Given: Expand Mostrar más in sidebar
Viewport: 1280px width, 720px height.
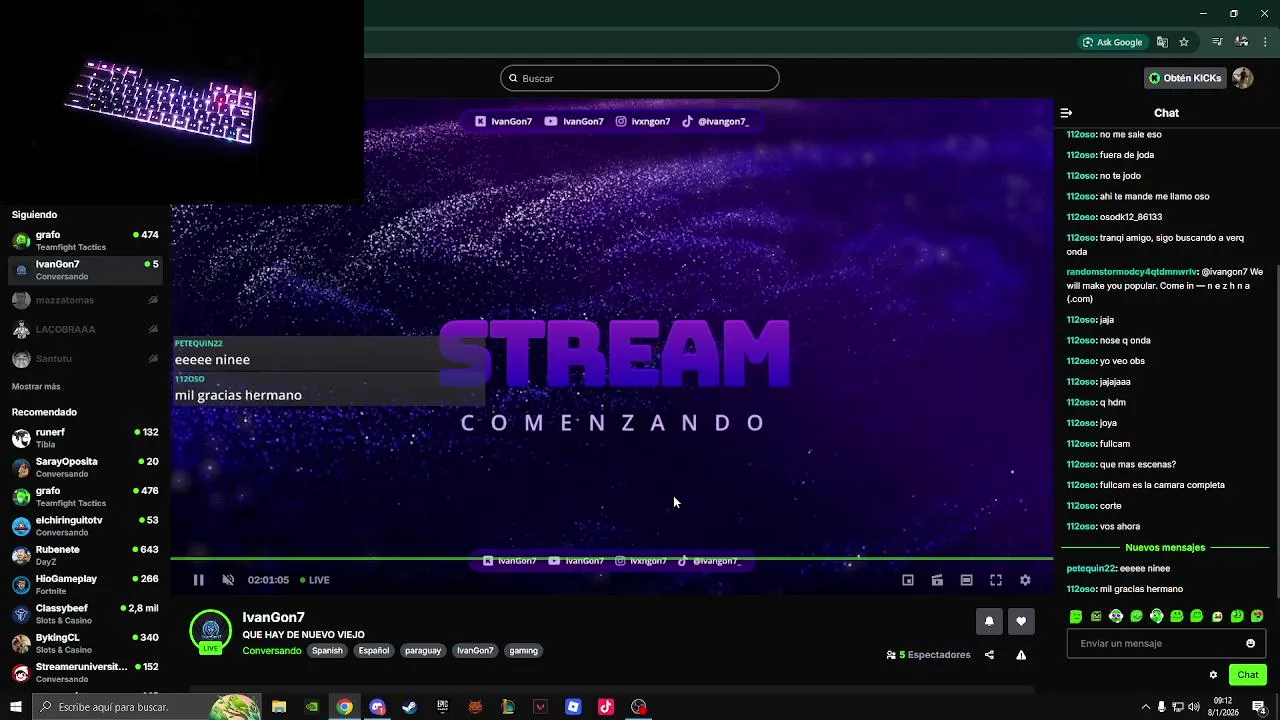Looking at the screenshot, I should [x=36, y=387].
